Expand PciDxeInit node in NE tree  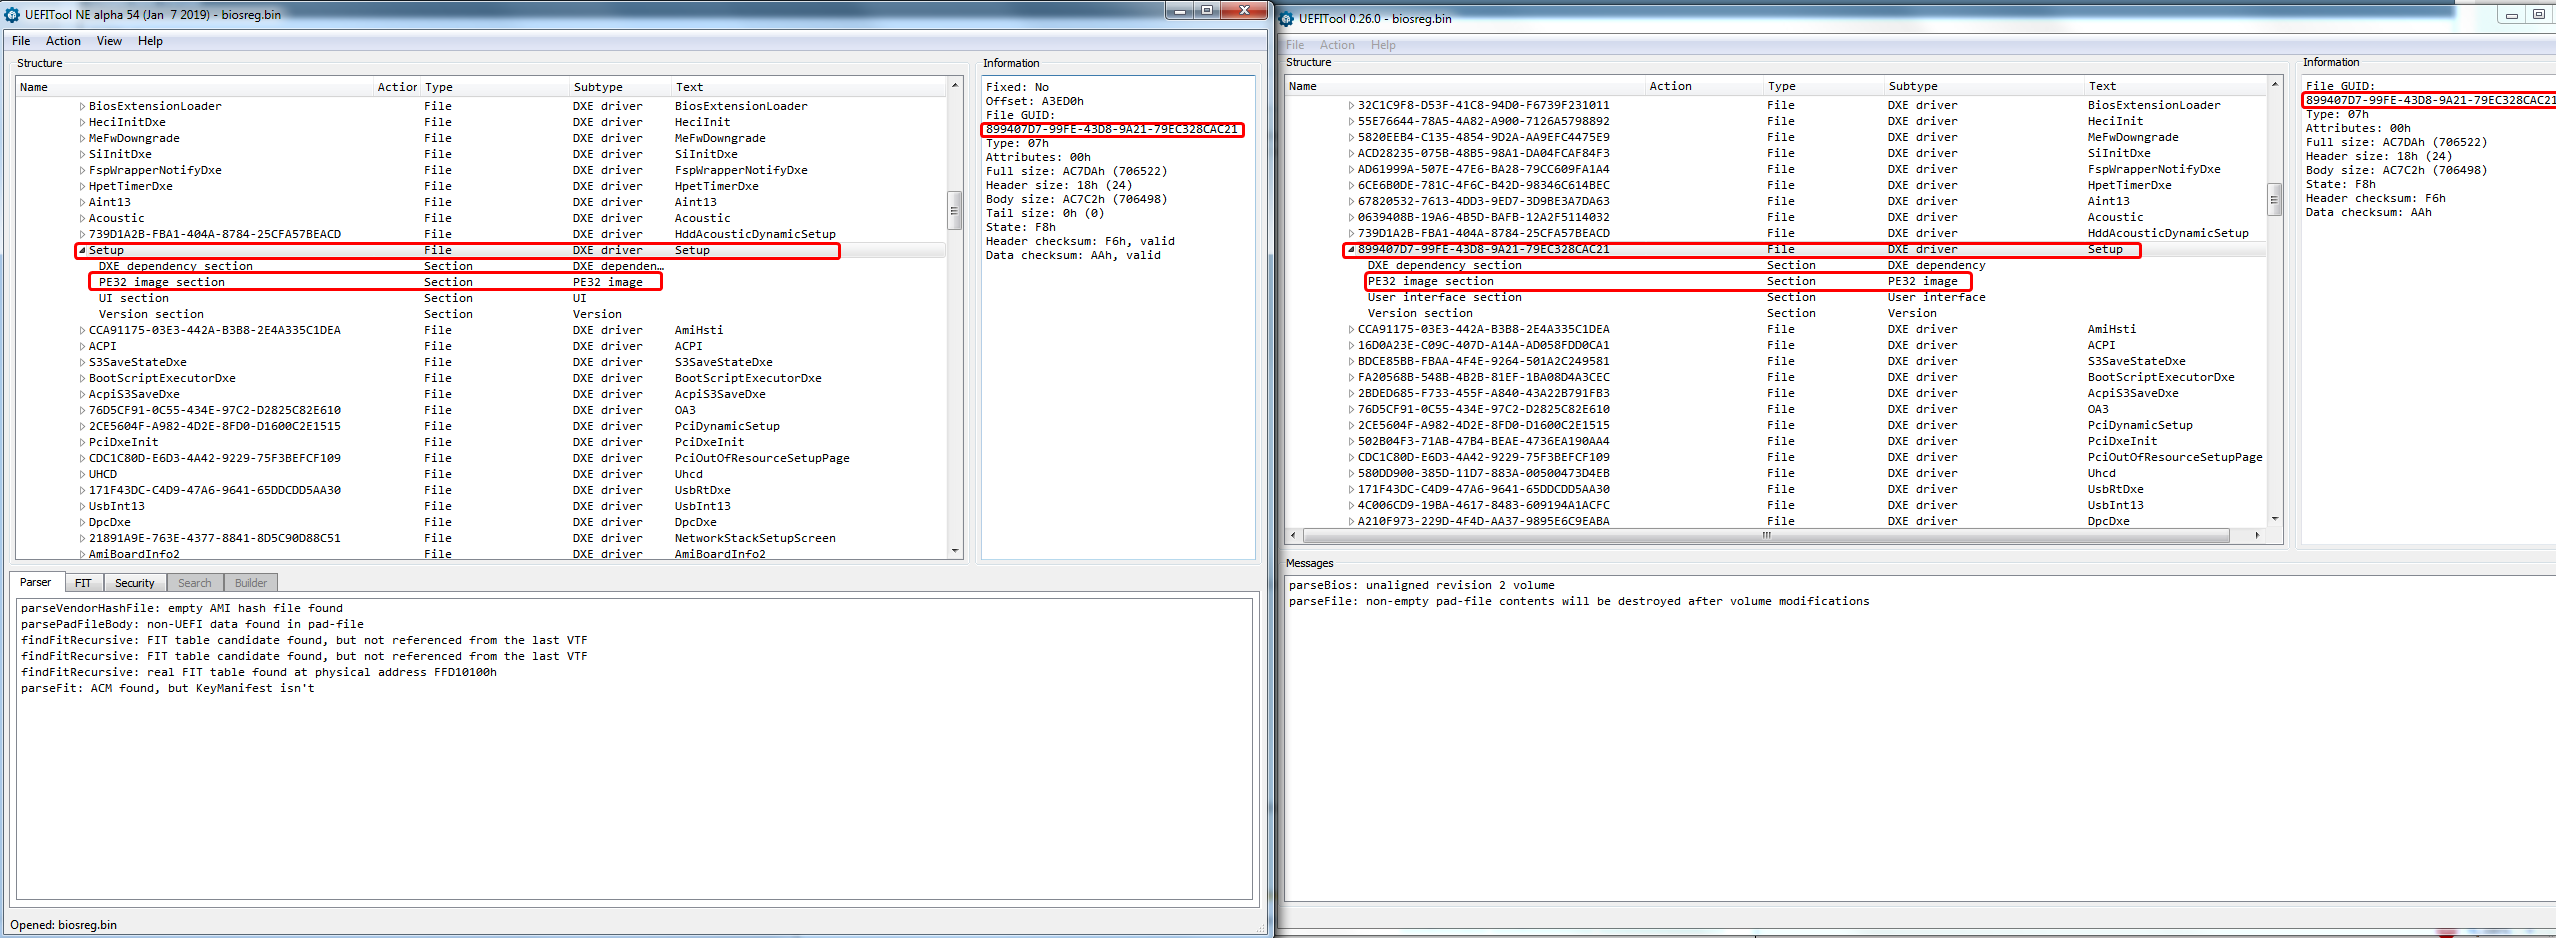coord(82,442)
